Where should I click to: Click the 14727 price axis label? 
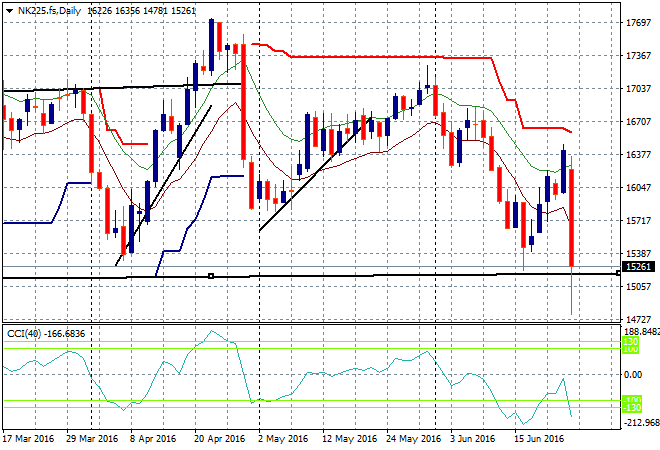click(x=638, y=320)
